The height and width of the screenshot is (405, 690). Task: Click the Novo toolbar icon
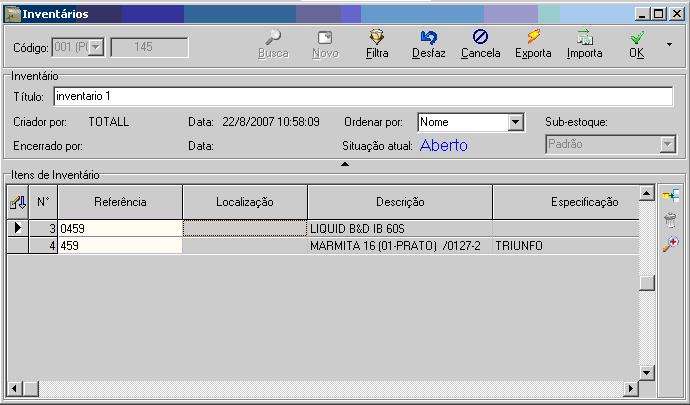325,37
